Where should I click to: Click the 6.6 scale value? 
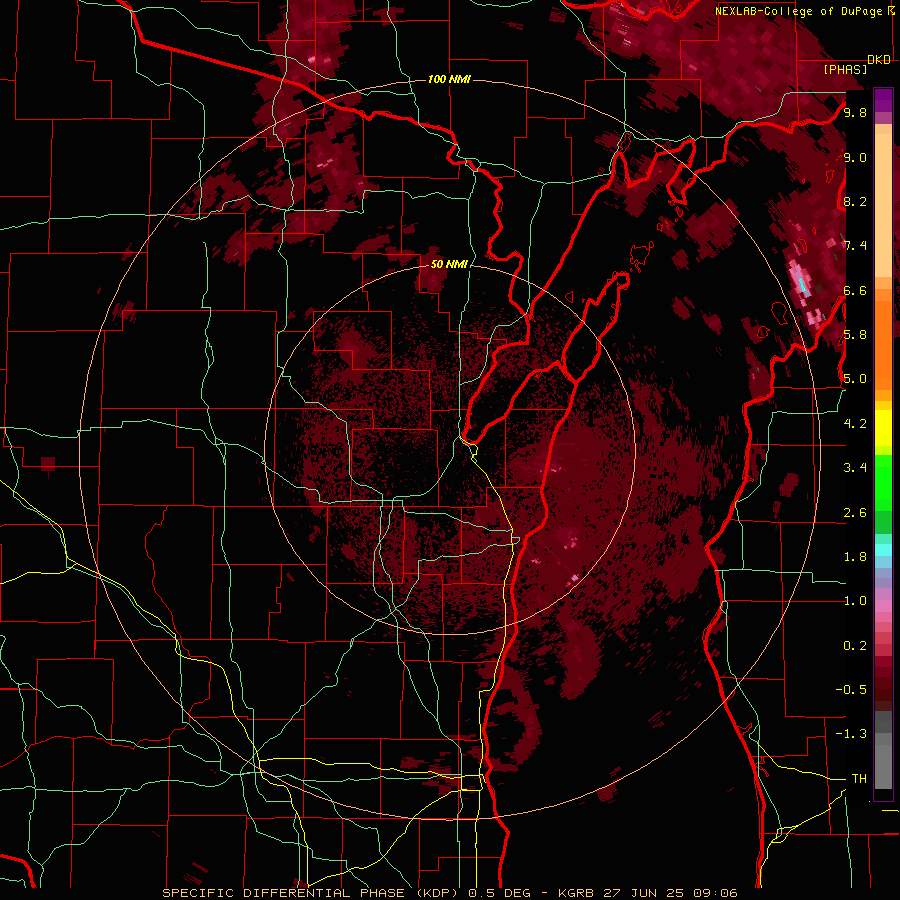pyautogui.click(x=855, y=290)
